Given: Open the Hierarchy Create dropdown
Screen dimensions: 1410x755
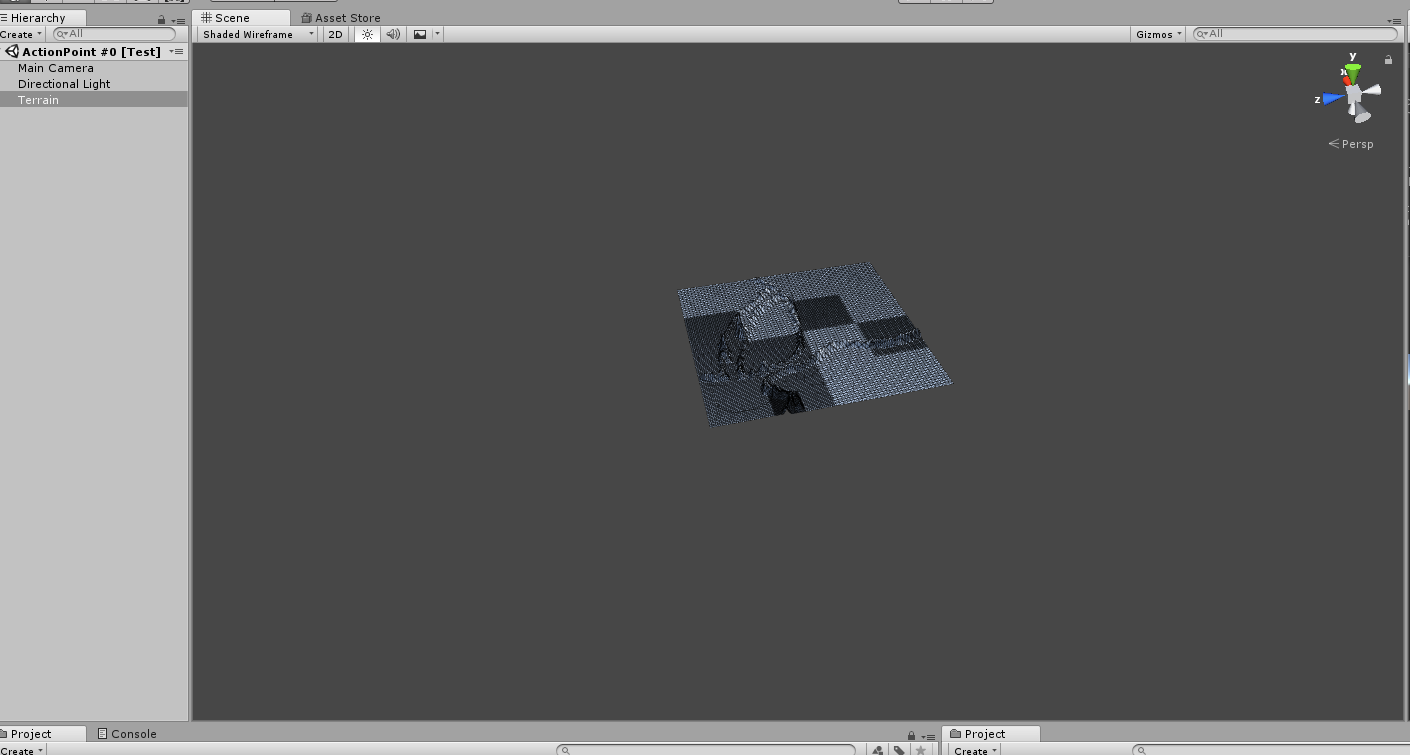Looking at the screenshot, I should click(x=21, y=34).
